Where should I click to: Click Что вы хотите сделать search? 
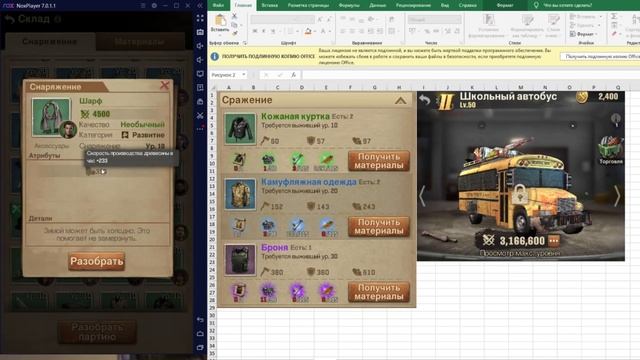(x=568, y=5)
